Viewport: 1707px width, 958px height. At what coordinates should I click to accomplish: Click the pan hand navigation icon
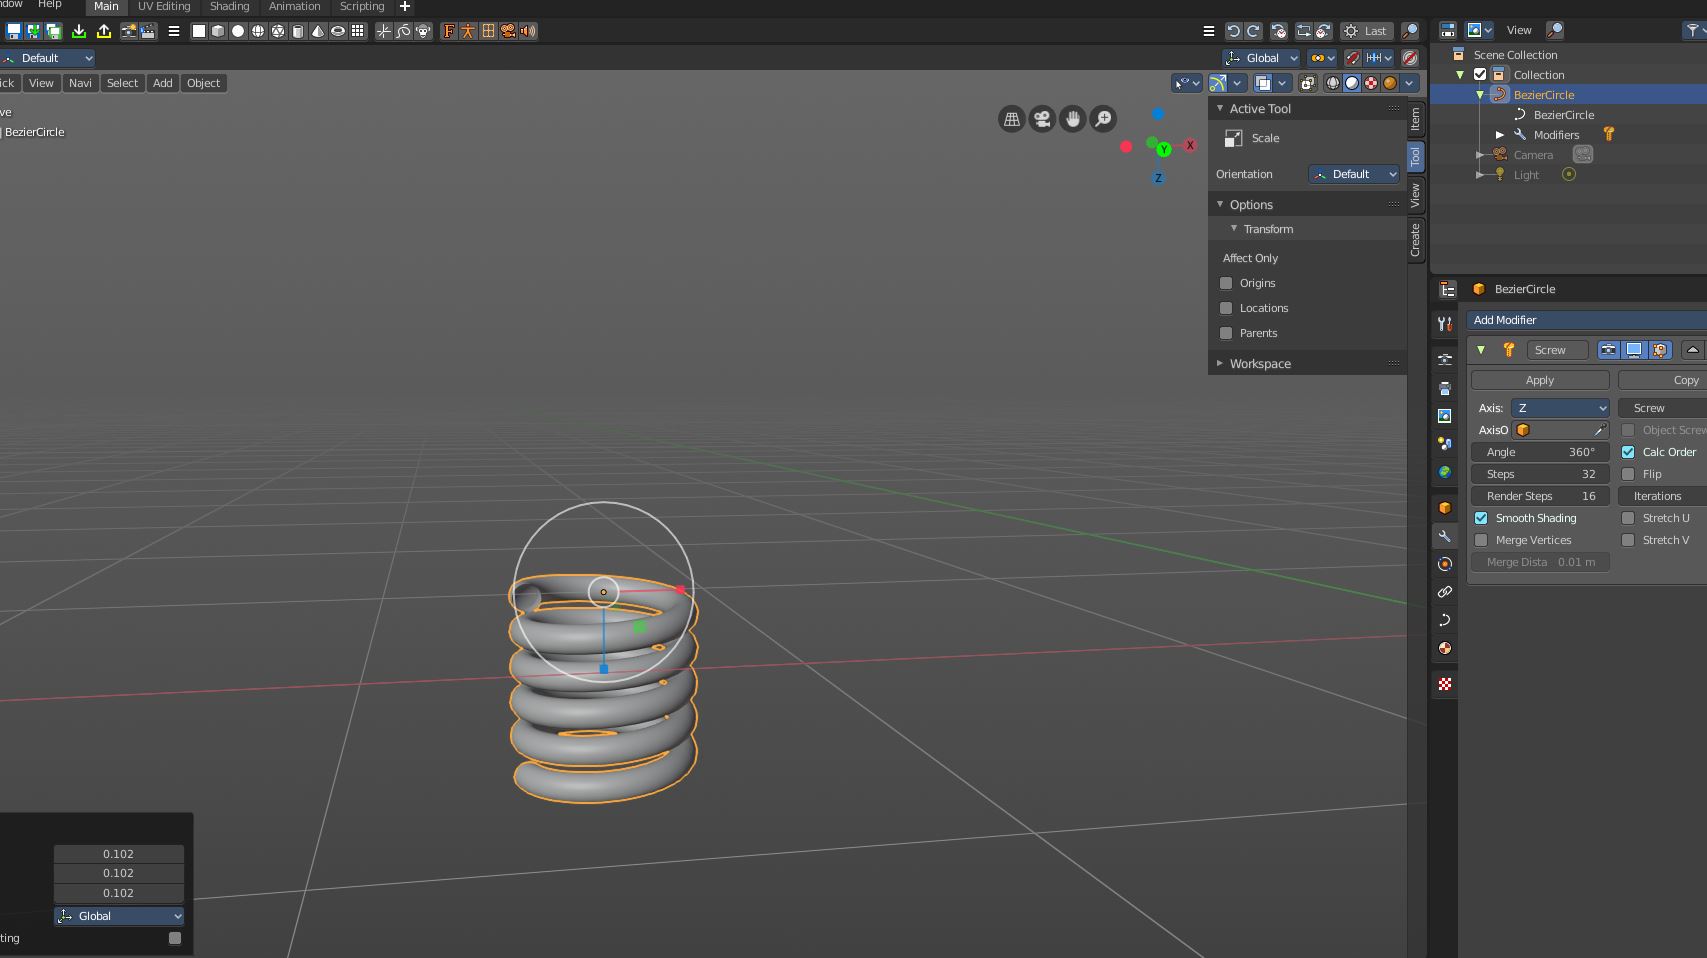pyautogui.click(x=1072, y=119)
